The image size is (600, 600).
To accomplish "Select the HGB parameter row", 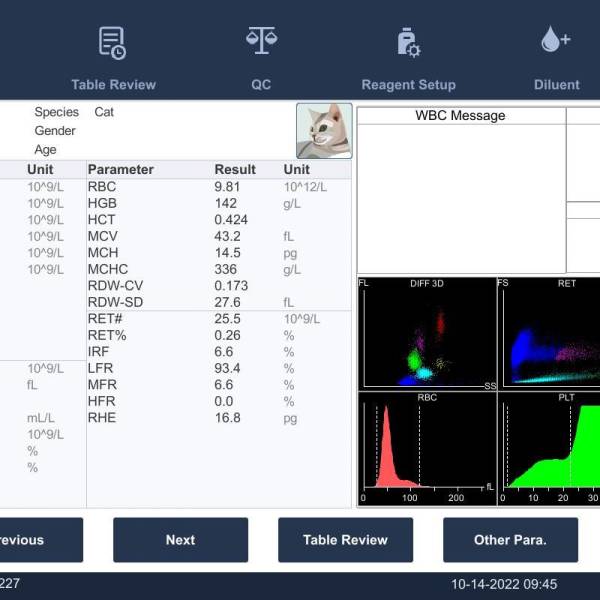I will pos(219,203).
